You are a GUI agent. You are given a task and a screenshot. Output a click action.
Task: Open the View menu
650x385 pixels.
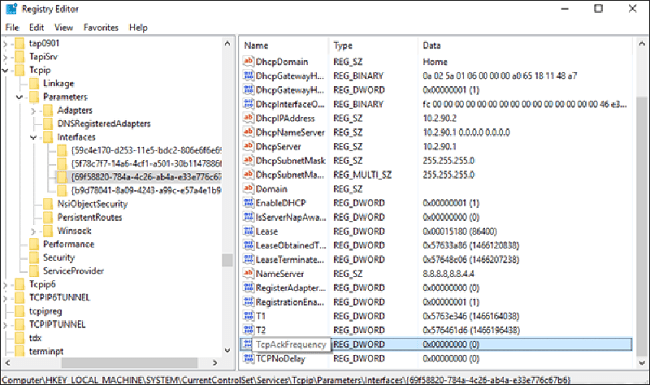(x=63, y=27)
